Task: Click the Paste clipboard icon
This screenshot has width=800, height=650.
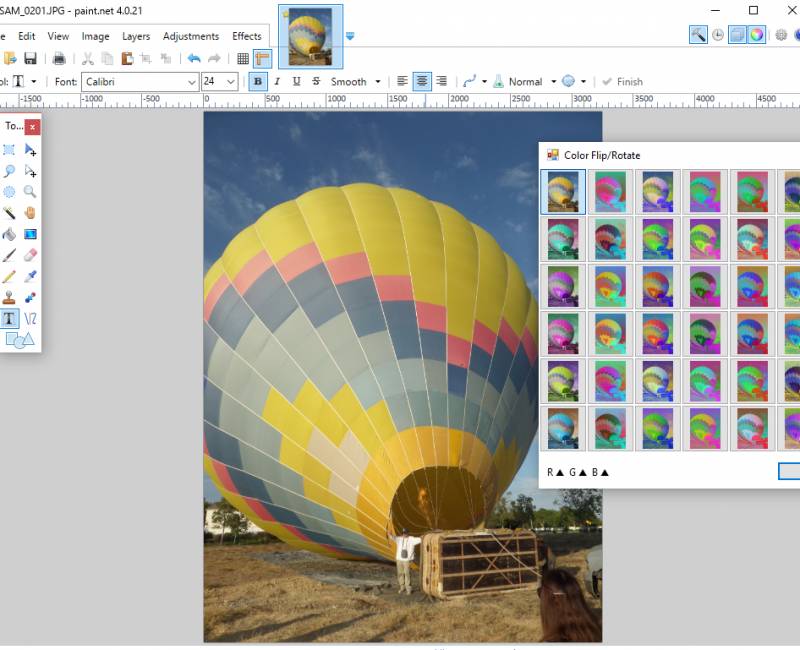Action: tap(127, 59)
